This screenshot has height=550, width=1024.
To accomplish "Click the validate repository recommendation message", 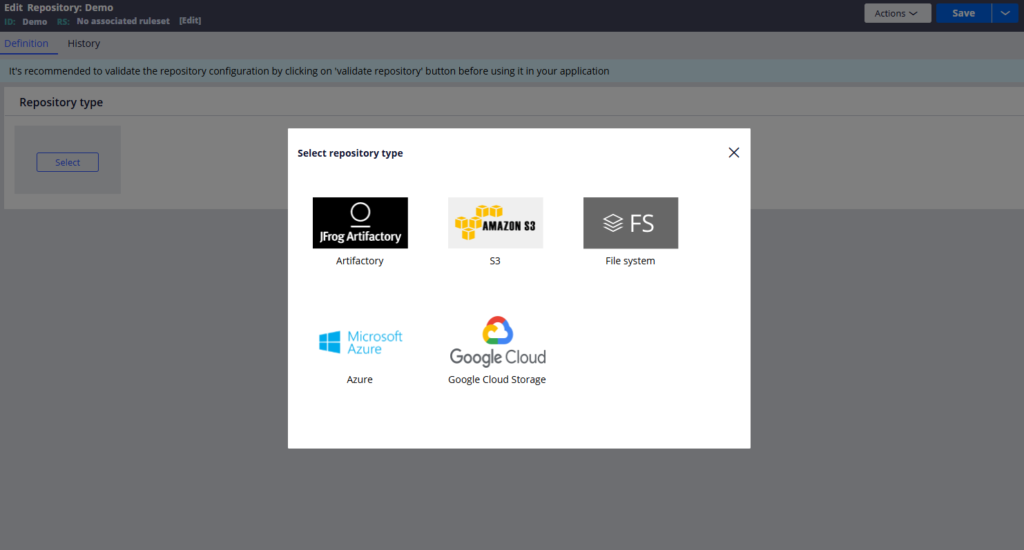I will tap(309, 71).
